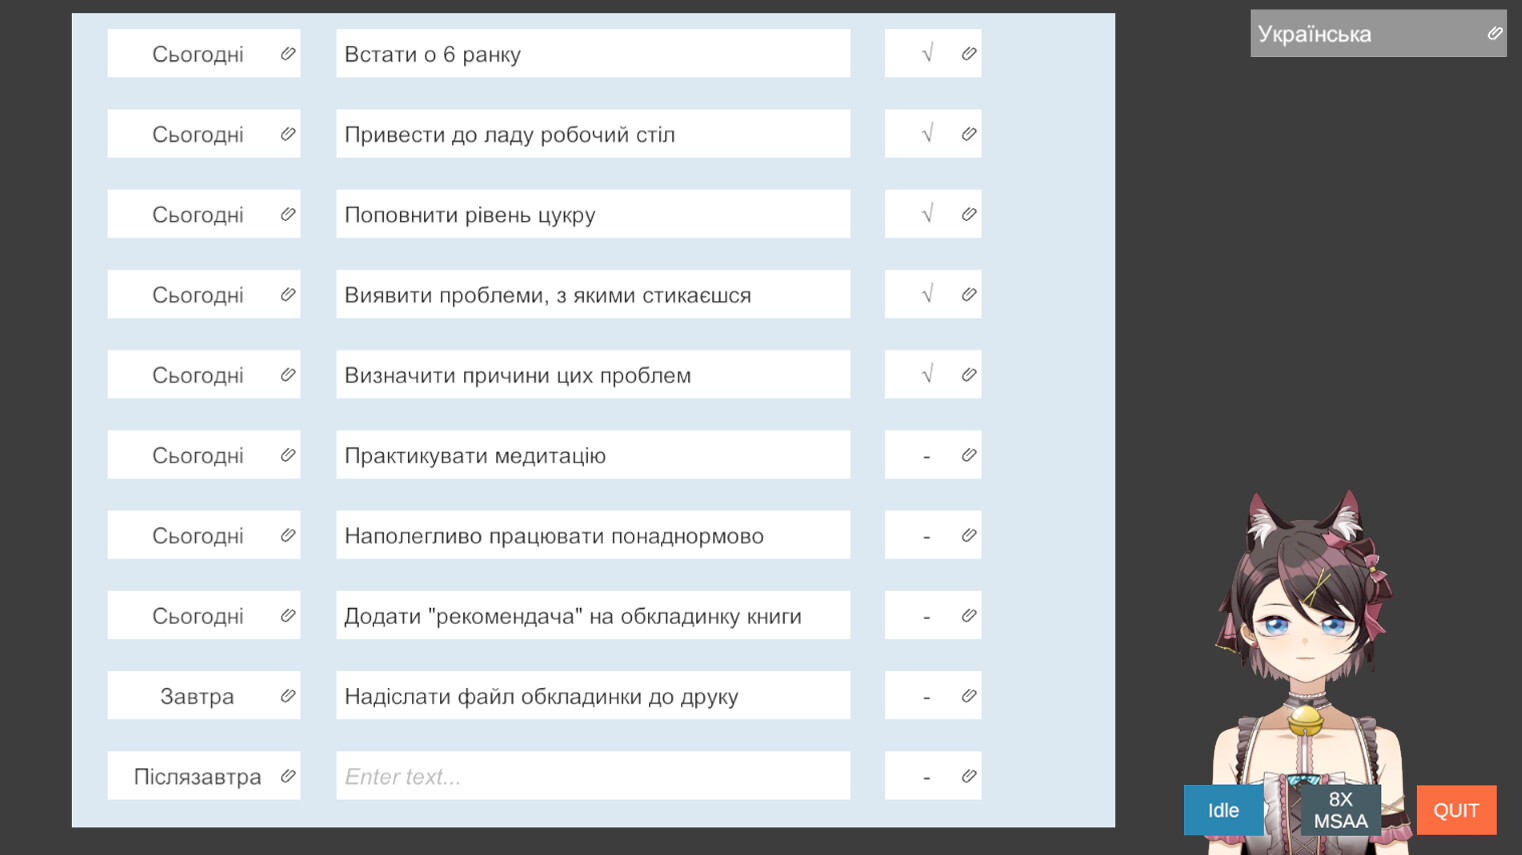Screen dimensions: 1522x855
Task: Click the cat-eared anime character's face
Action: [x=1304, y=630]
